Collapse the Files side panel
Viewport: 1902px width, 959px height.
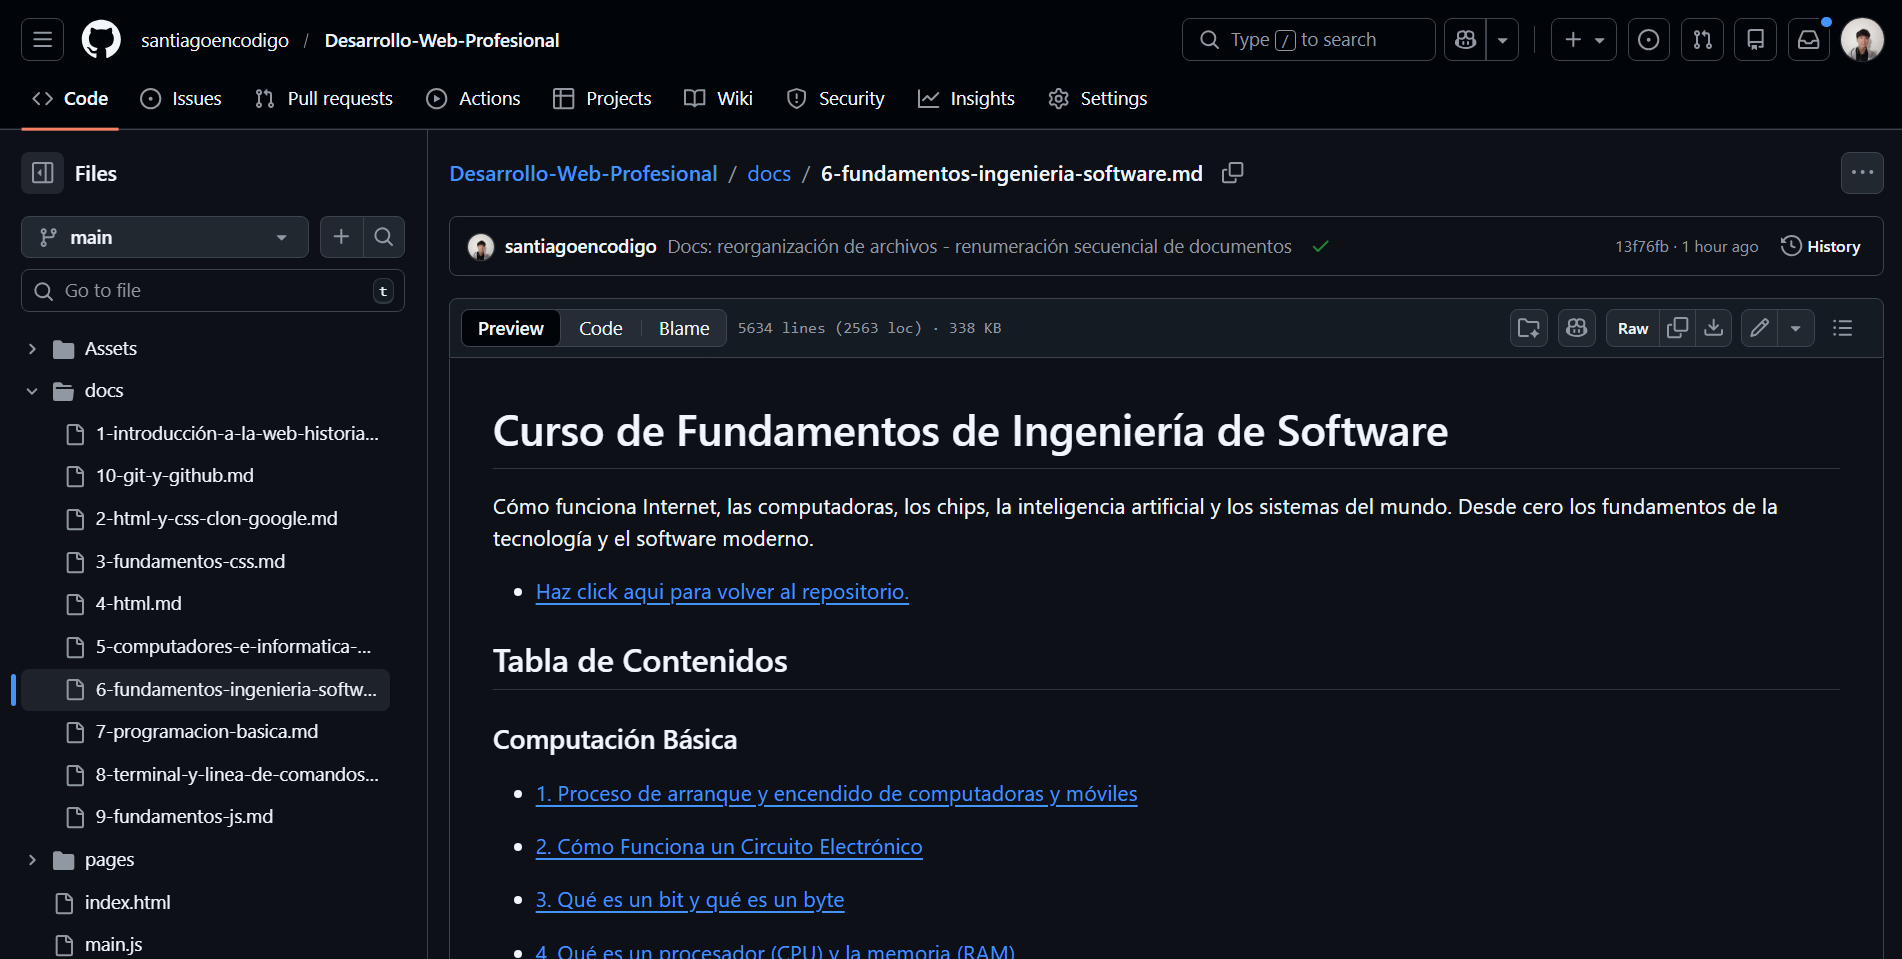click(41, 173)
